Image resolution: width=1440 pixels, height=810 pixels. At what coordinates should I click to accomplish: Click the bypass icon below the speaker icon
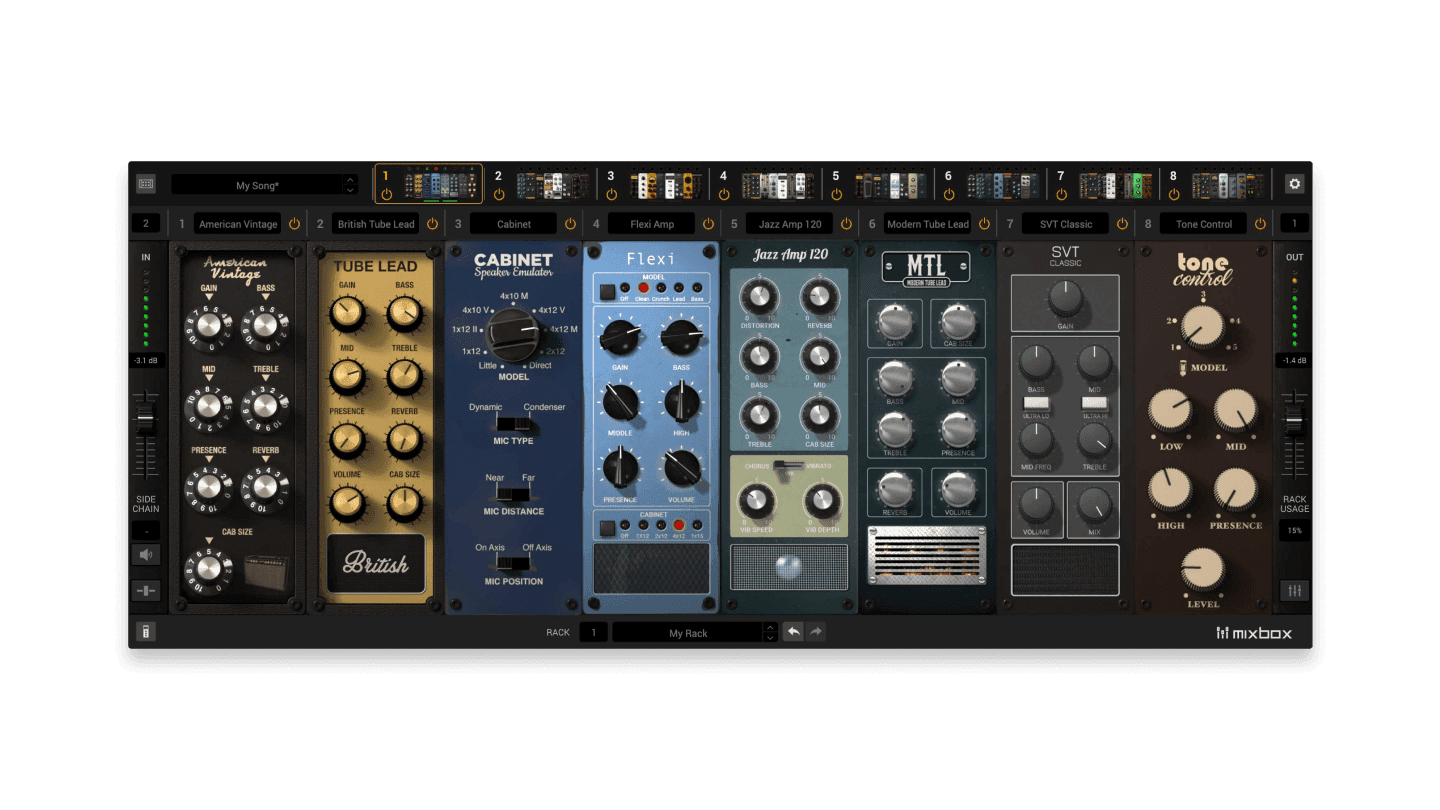[145, 590]
